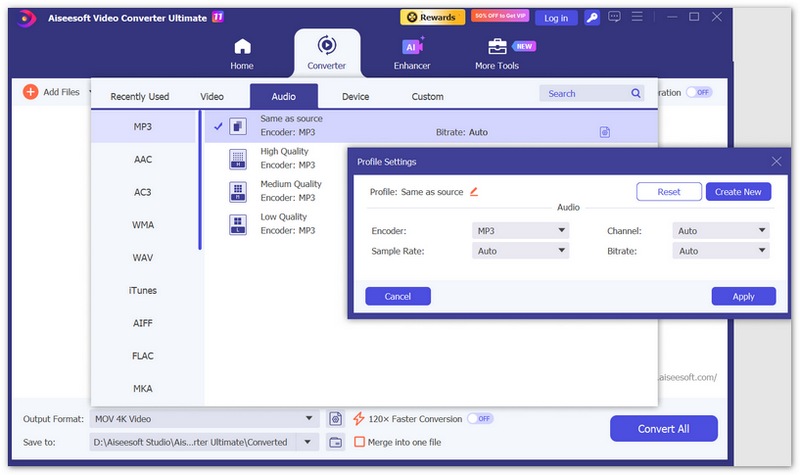This screenshot has width=800, height=475.
Task: Toggle the OFF switch near top right
Action: (x=698, y=92)
